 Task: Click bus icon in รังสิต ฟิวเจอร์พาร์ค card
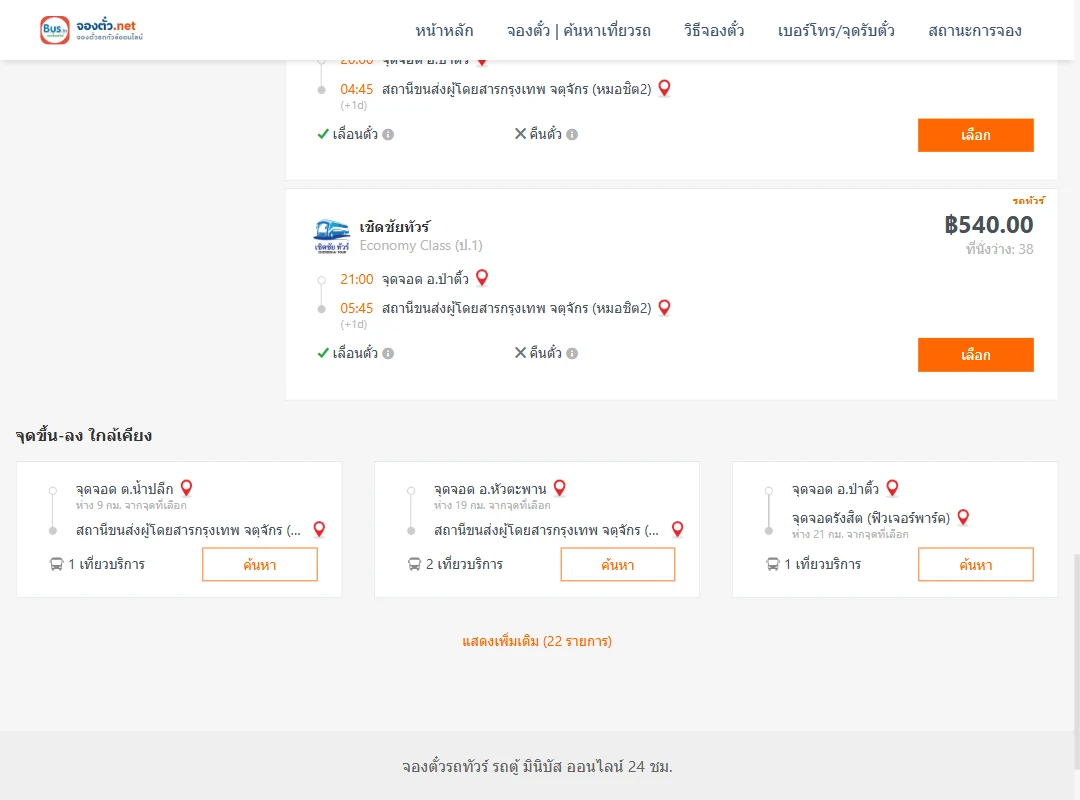coord(773,564)
